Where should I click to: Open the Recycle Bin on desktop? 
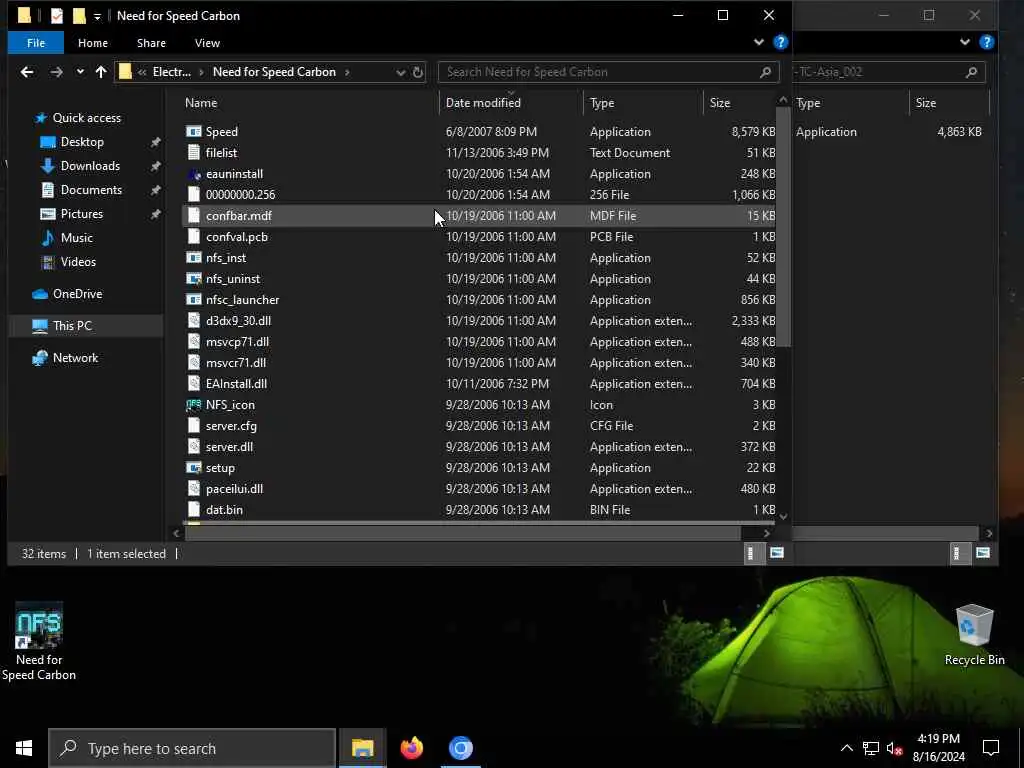pos(974,635)
